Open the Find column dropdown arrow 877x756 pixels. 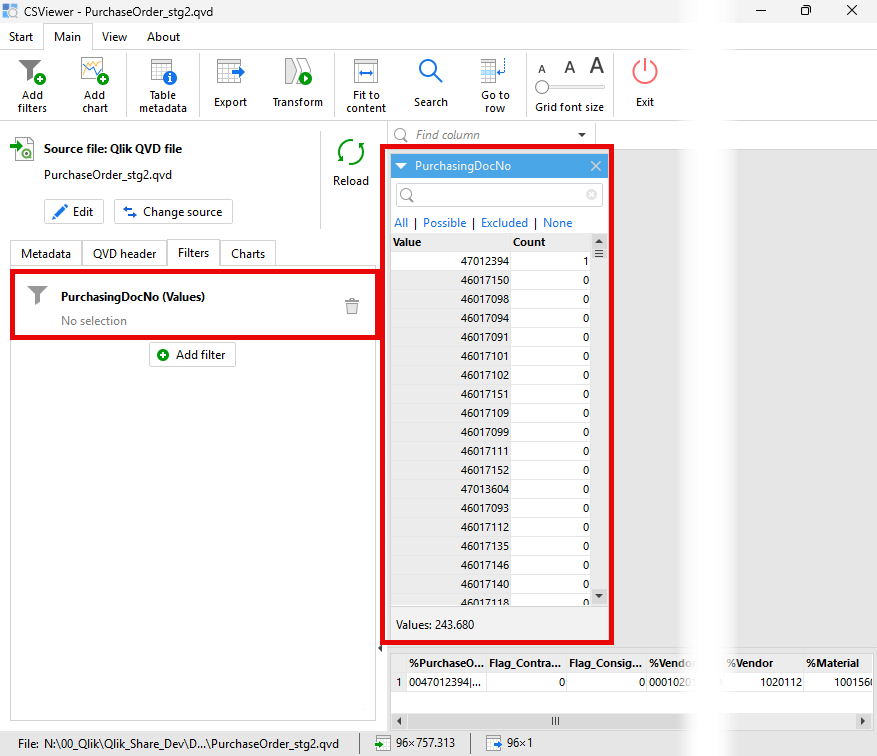(x=582, y=135)
